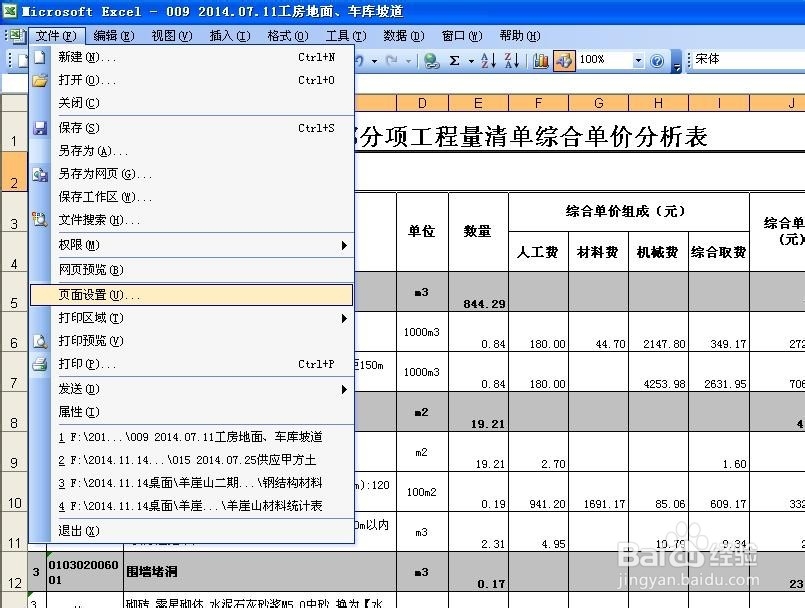Click row header 10
This screenshot has height=608, width=805.
[13, 500]
